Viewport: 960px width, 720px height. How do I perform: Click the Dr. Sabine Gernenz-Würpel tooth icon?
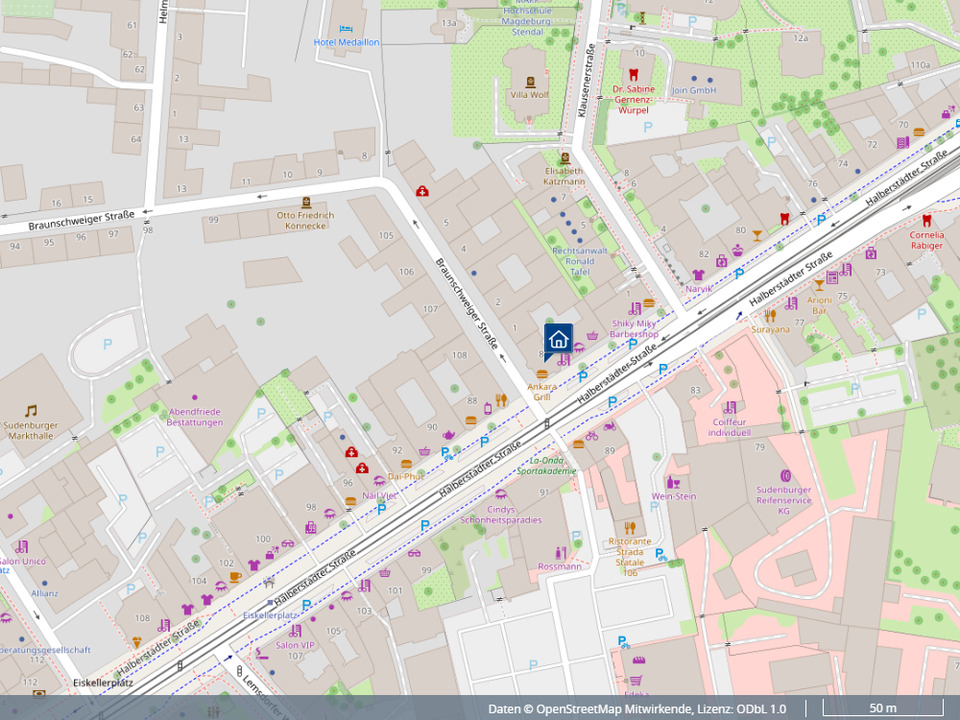(631, 74)
